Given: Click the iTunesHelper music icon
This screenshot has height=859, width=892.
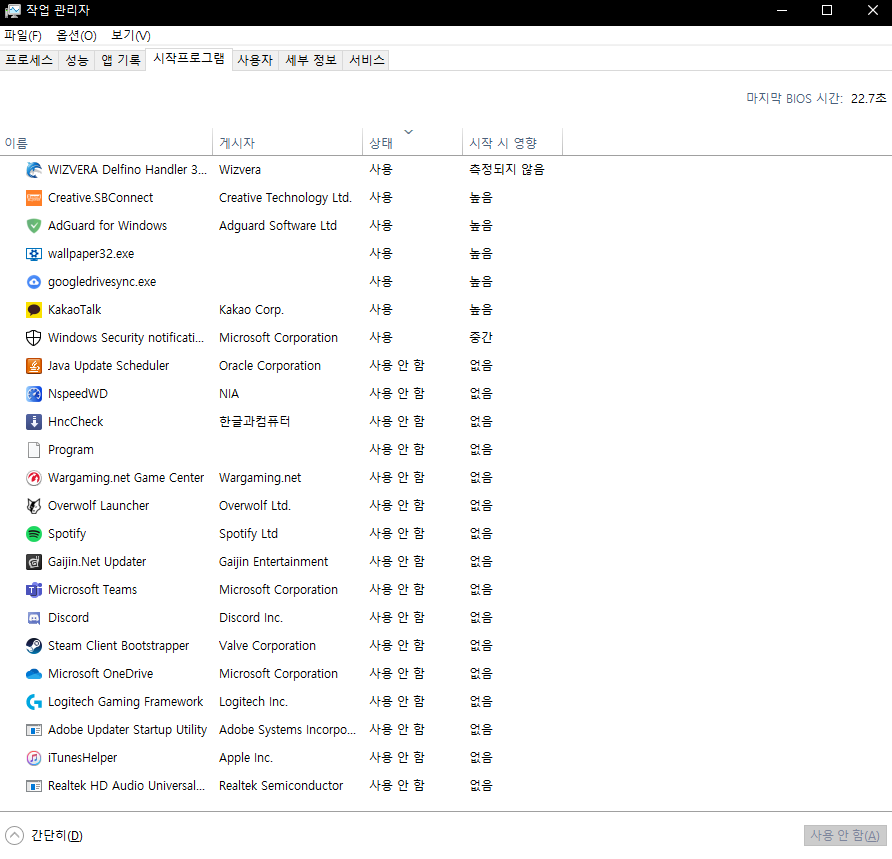Looking at the screenshot, I should (34, 757).
